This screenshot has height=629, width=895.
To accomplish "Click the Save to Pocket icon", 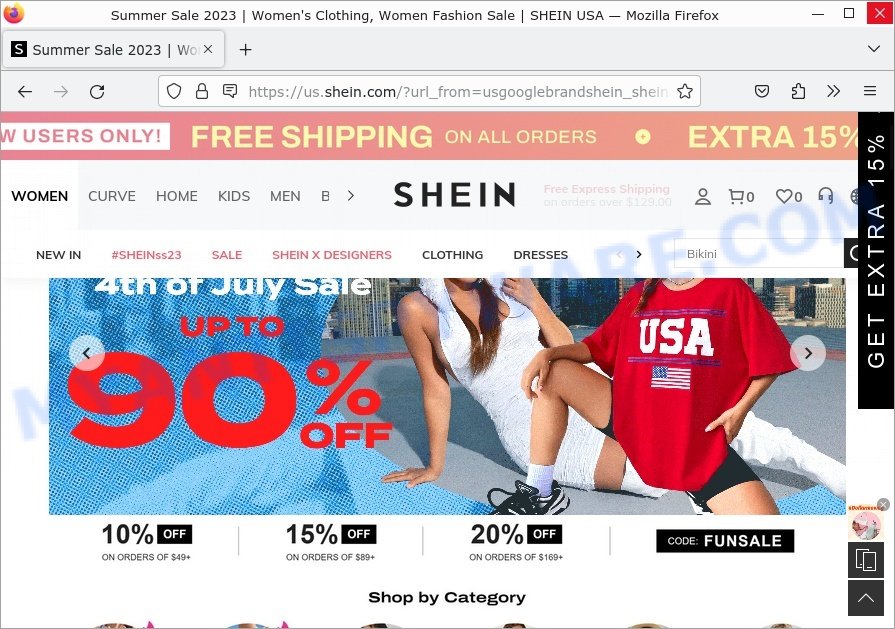I will [x=762, y=91].
